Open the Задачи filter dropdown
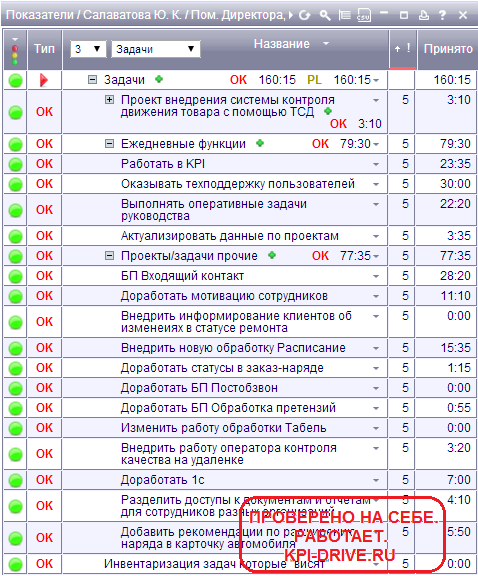478x576 pixels. point(156,49)
